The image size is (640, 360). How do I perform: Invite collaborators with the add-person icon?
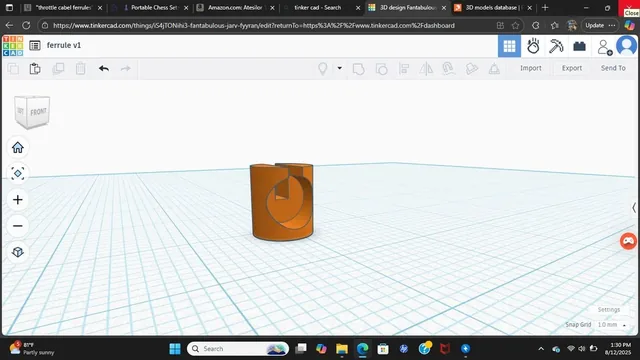click(604, 47)
